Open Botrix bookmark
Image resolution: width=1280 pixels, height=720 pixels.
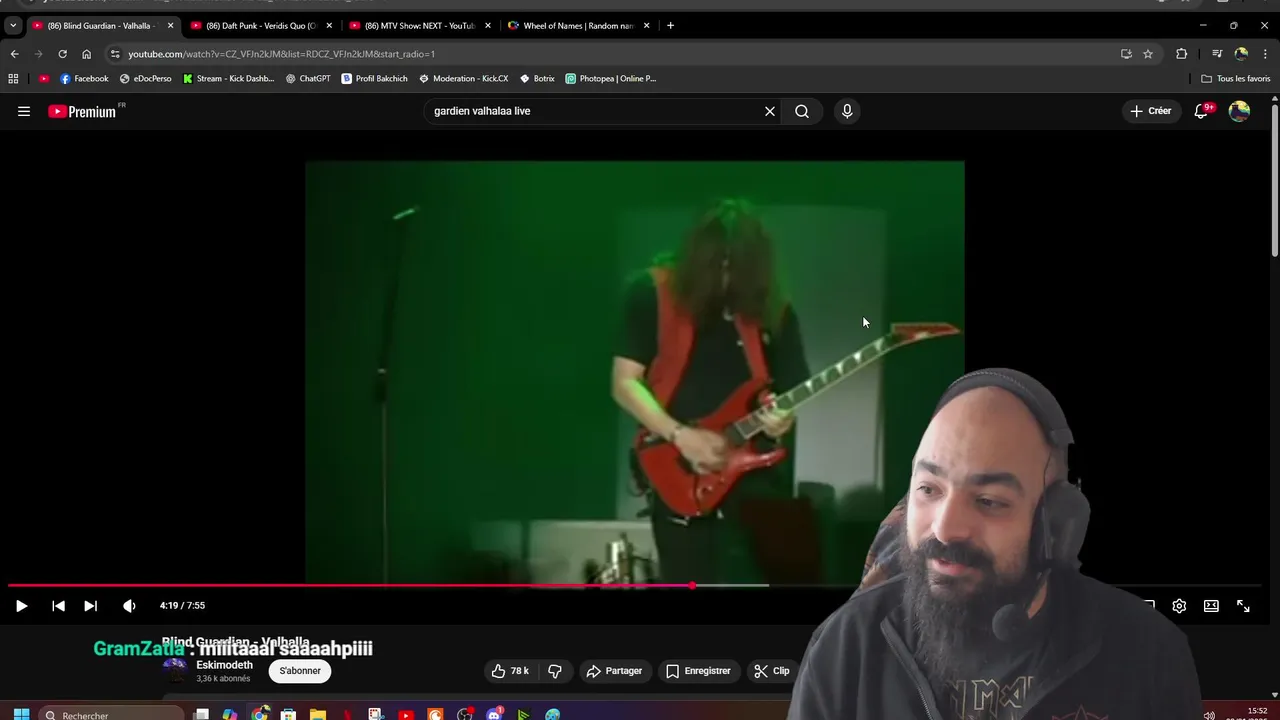click(x=537, y=78)
